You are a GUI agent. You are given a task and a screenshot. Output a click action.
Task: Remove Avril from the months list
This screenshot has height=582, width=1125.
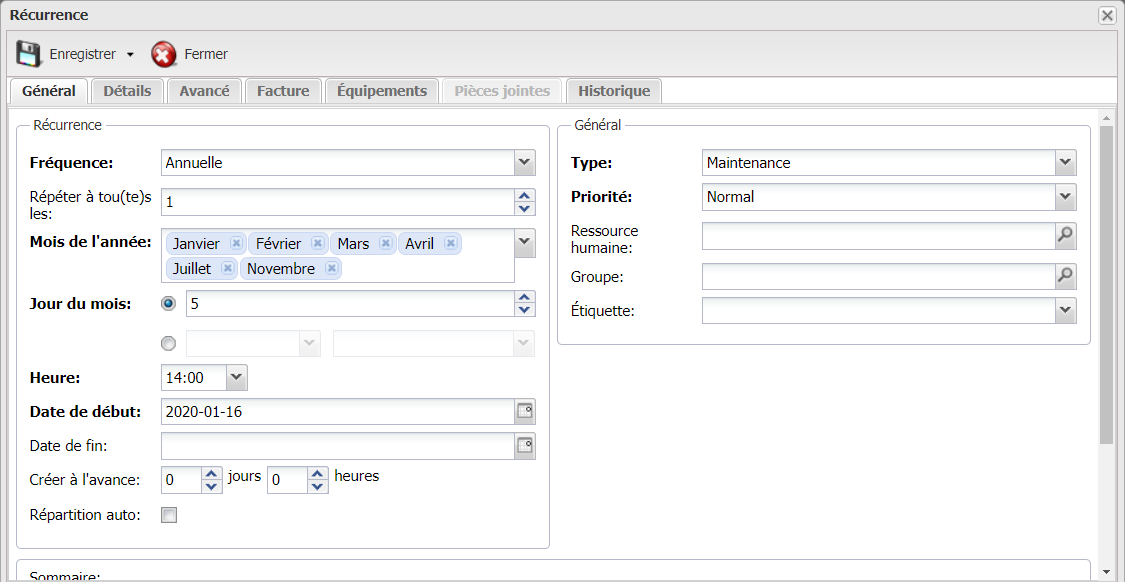click(450, 243)
